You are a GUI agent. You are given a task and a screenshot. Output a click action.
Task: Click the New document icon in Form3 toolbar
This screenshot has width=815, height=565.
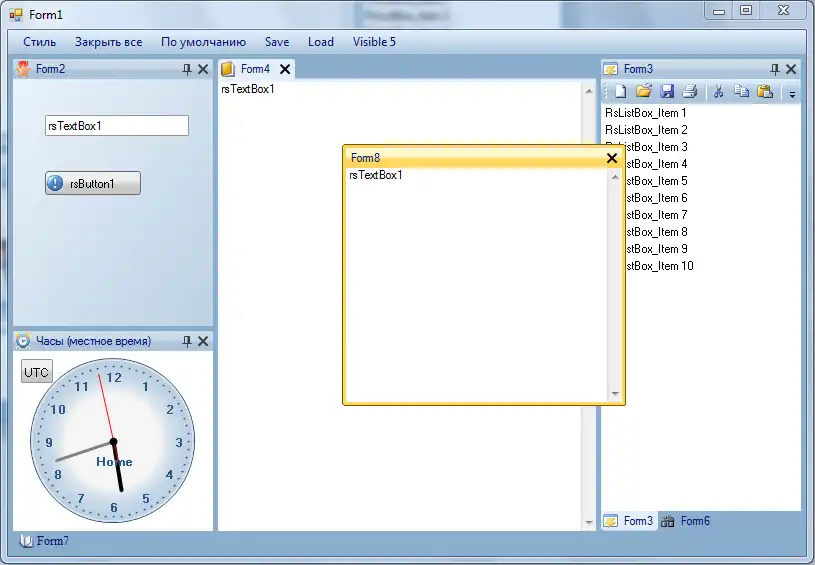(x=621, y=92)
